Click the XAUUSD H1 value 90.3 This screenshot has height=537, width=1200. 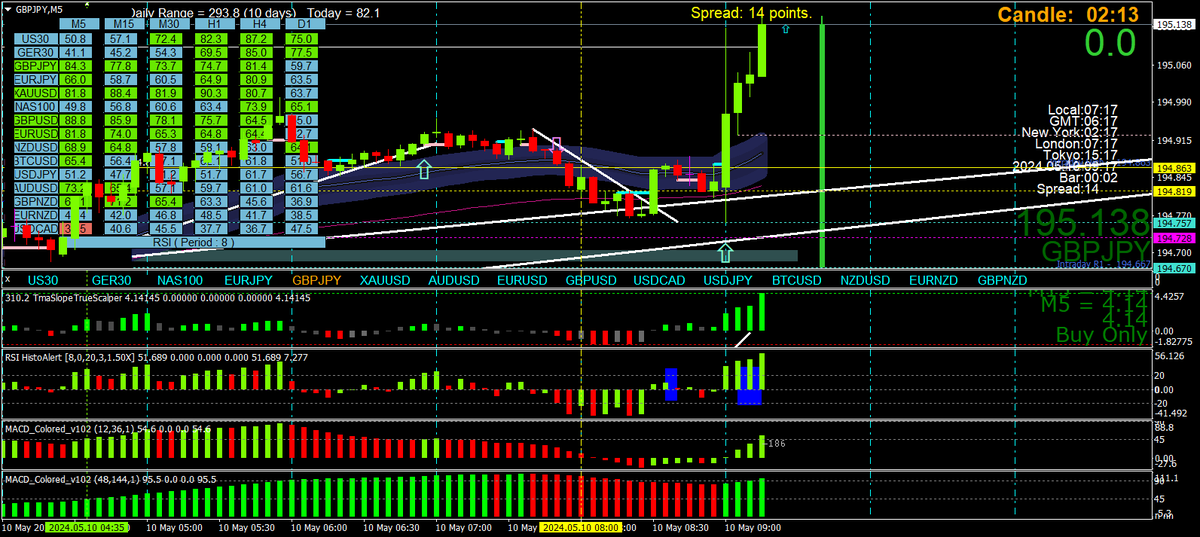point(210,92)
